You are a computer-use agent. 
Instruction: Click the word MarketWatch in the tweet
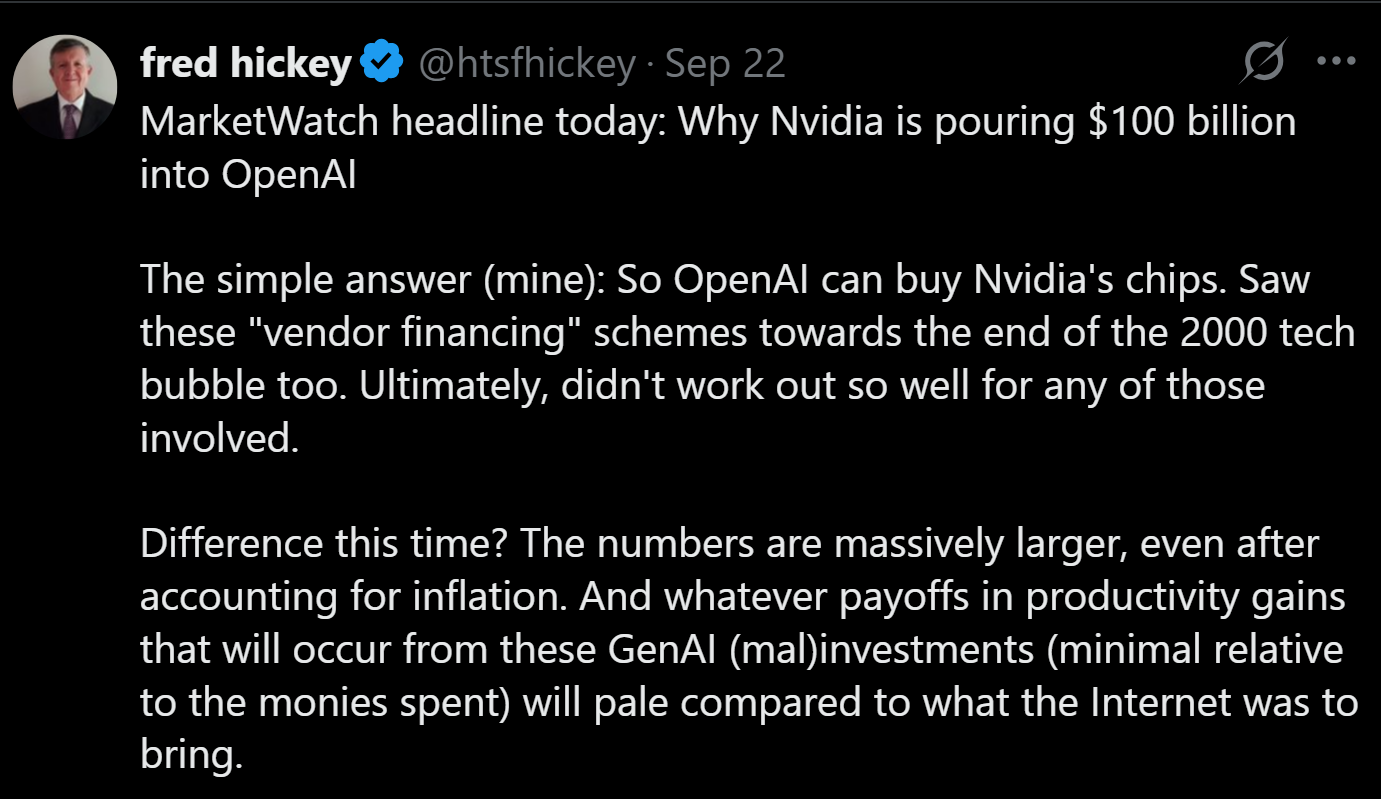click(259, 122)
